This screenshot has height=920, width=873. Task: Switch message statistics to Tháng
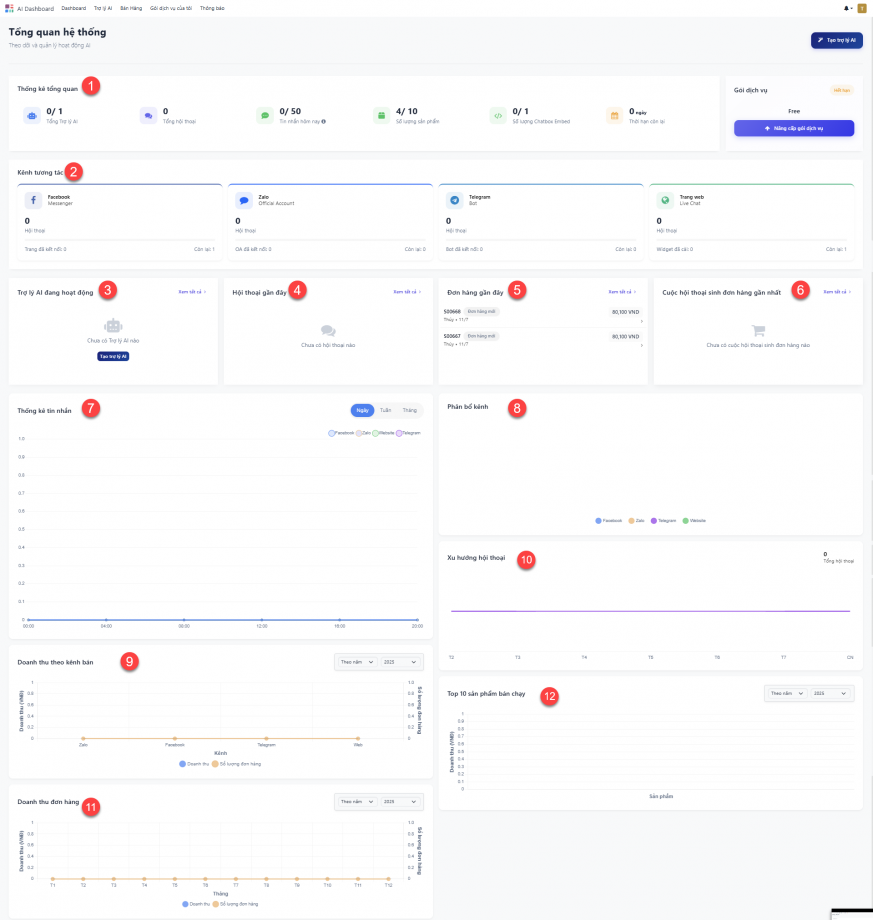(409, 410)
